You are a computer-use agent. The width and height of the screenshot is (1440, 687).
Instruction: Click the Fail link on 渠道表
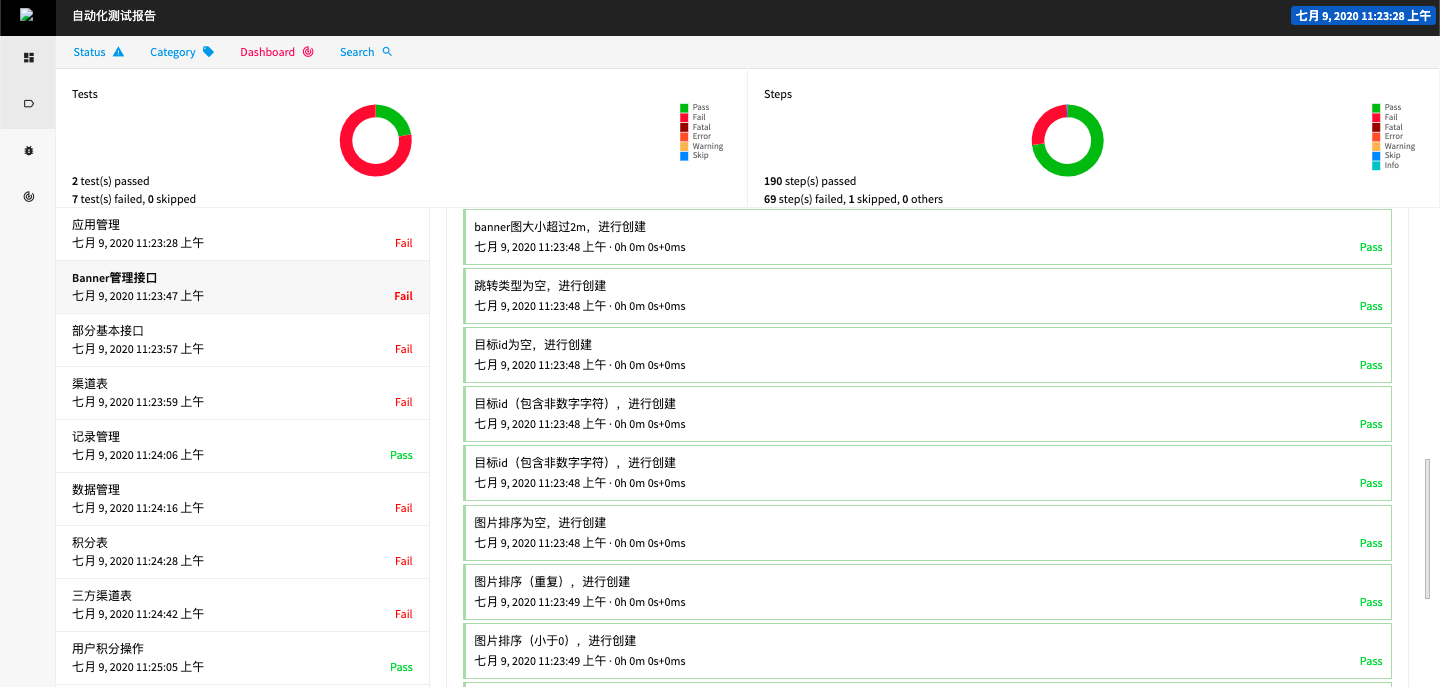[403, 401]
